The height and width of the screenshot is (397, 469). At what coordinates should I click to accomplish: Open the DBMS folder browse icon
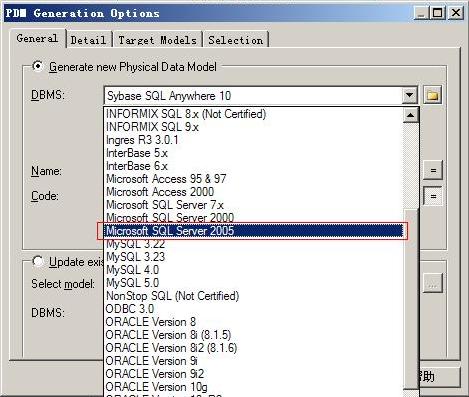pos(432,96)
